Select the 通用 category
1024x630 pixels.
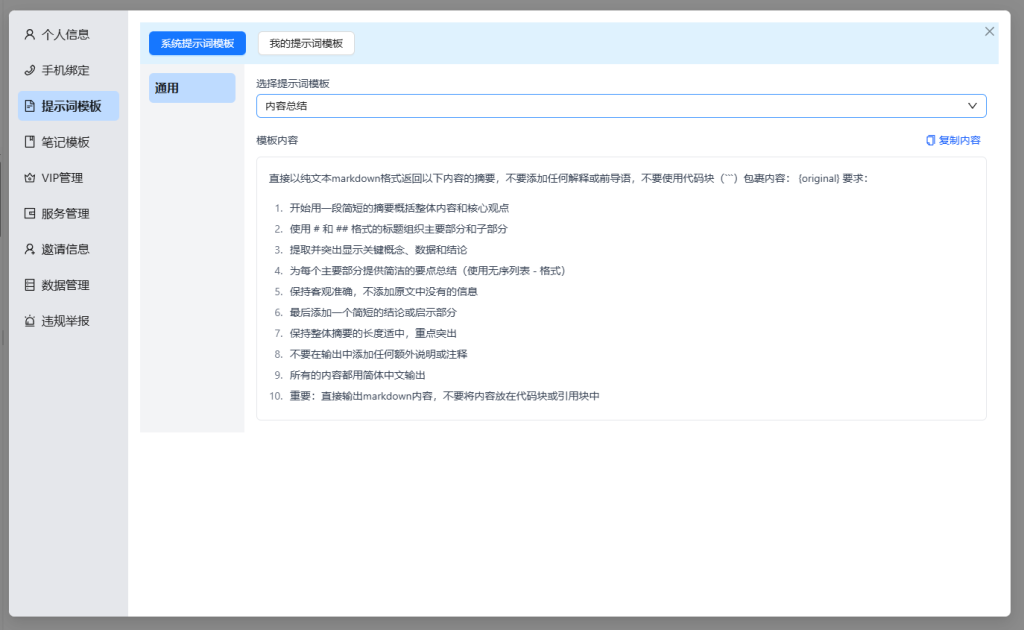(192, 88)
